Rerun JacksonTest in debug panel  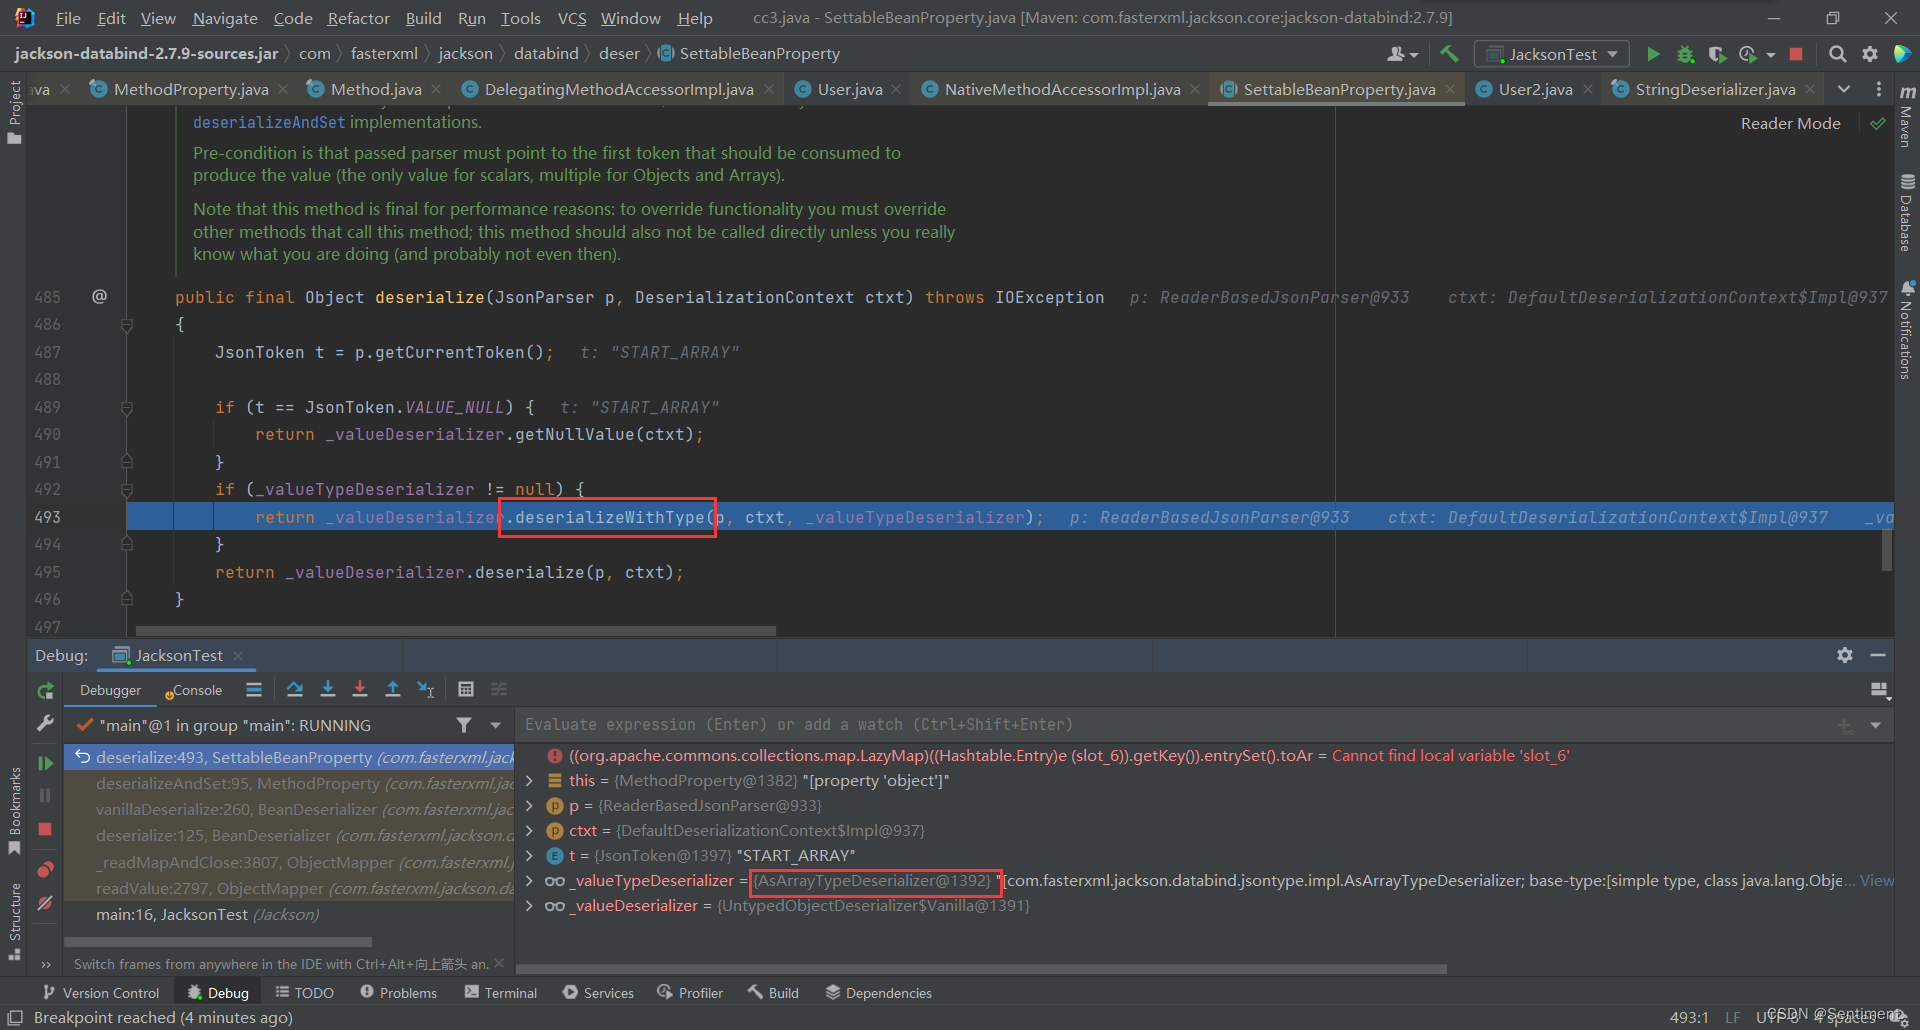click(45, 691)
